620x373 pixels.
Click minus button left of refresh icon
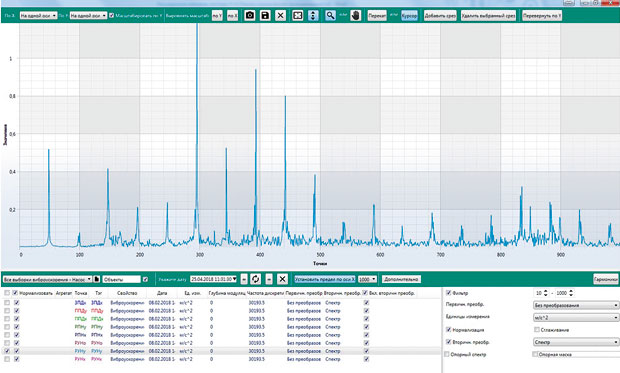(x=244, y=279)
